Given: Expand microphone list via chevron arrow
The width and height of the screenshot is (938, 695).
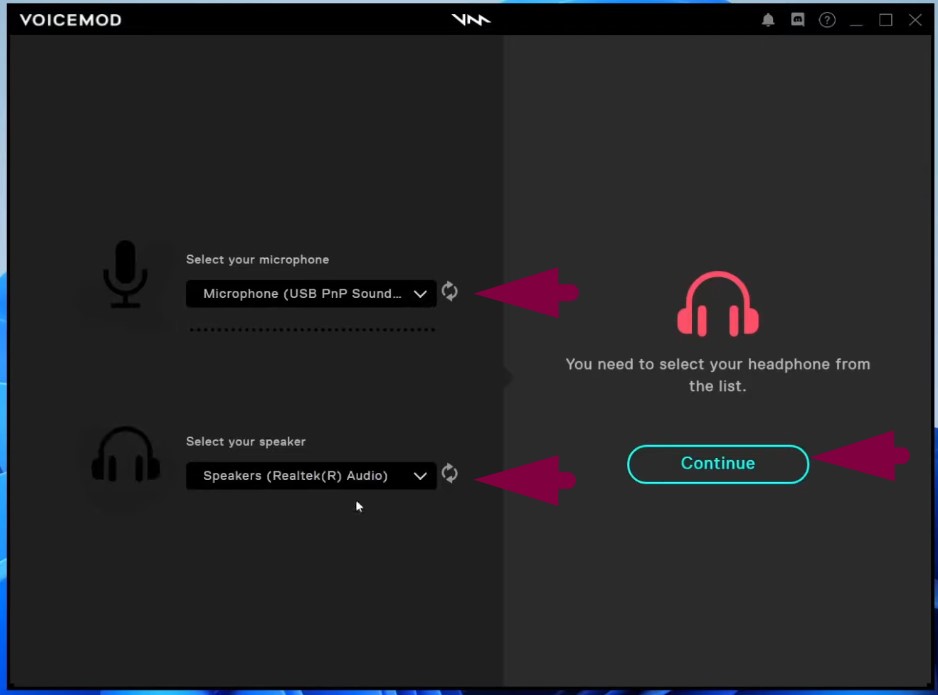Looking at the screenshot, I should click(420, 294).
